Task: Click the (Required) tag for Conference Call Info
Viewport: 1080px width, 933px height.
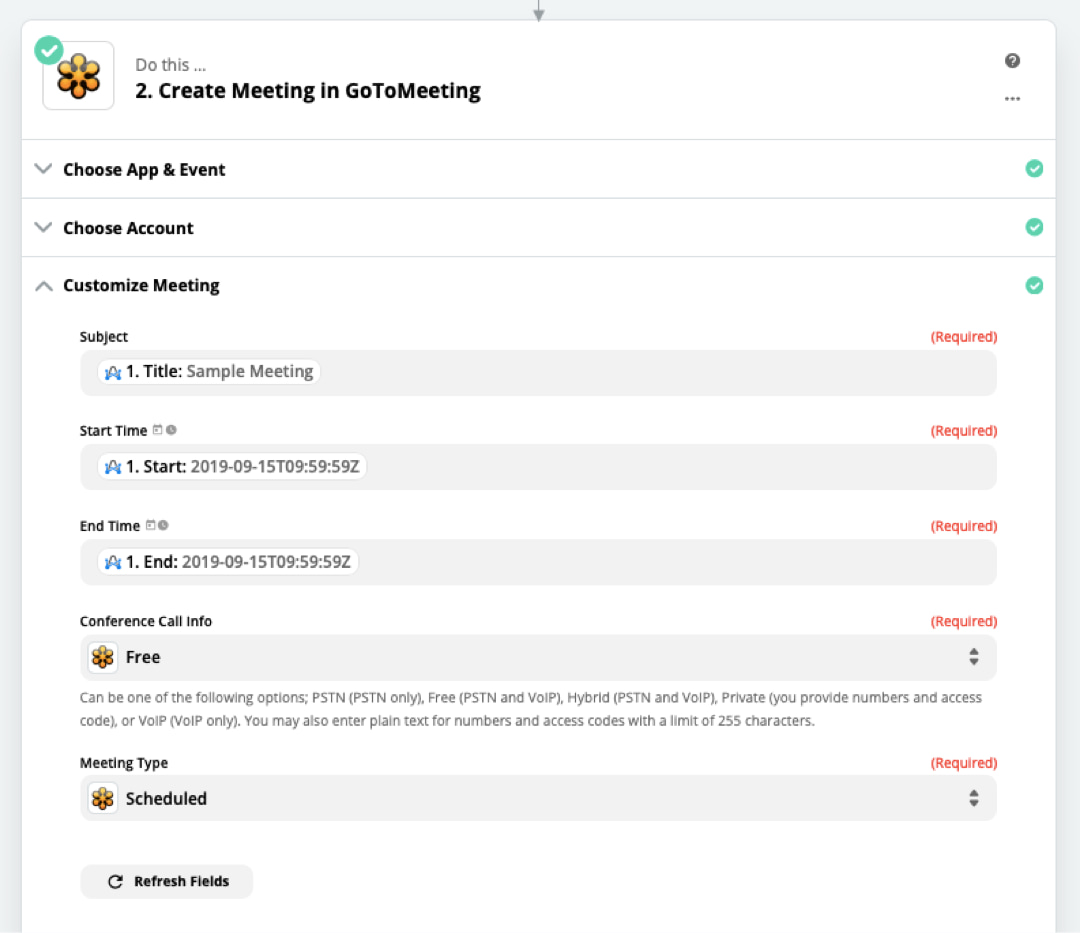Action: click(x=964, y=621)
